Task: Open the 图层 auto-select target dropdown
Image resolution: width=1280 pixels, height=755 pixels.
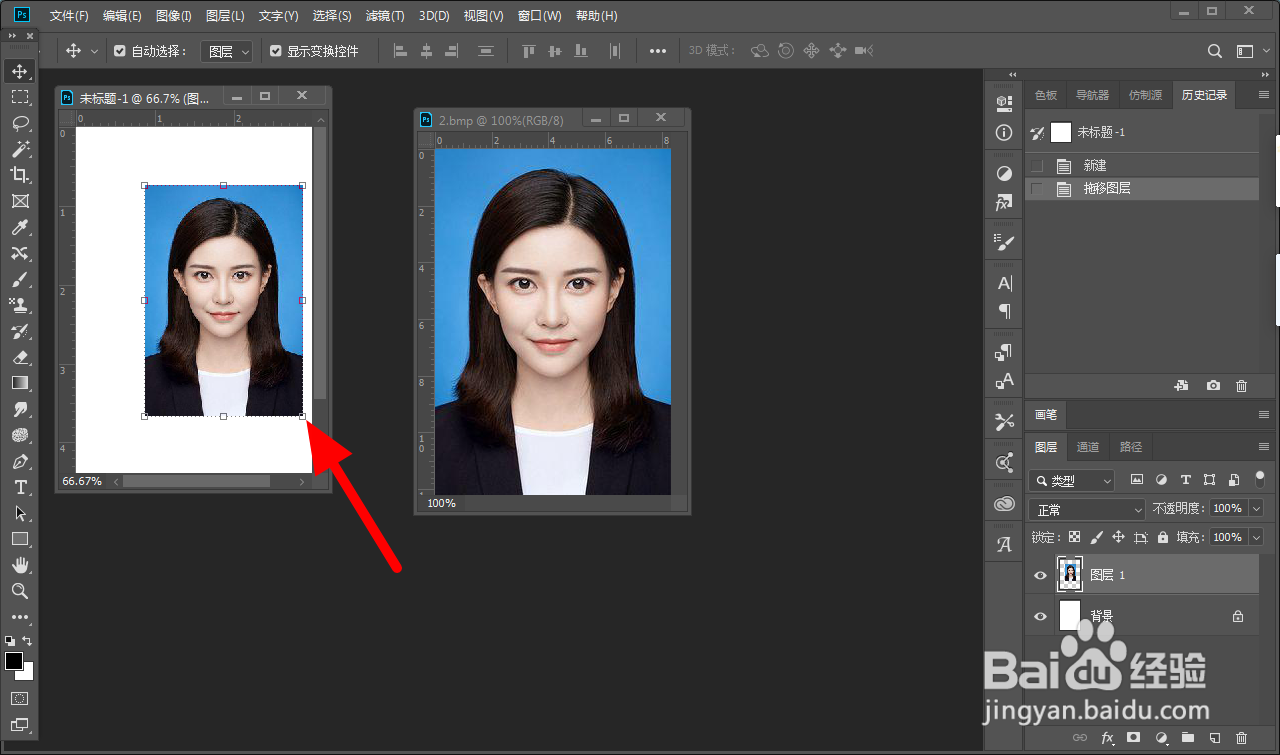Action: (228, 51)
